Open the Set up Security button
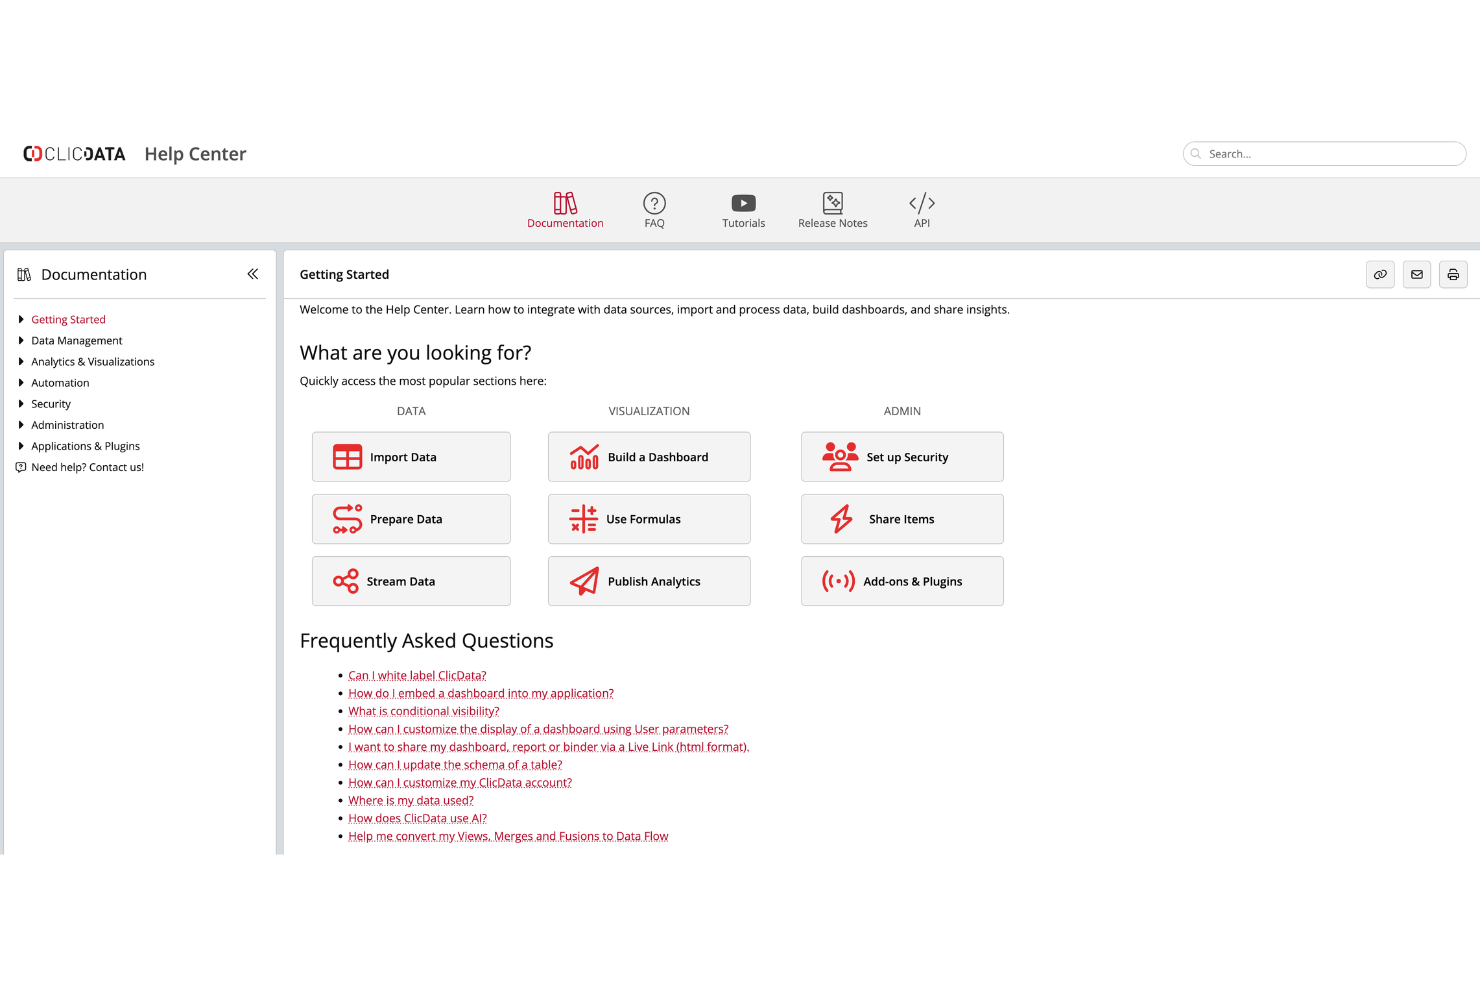This screenshot has height=987, width=1480. 902,457
